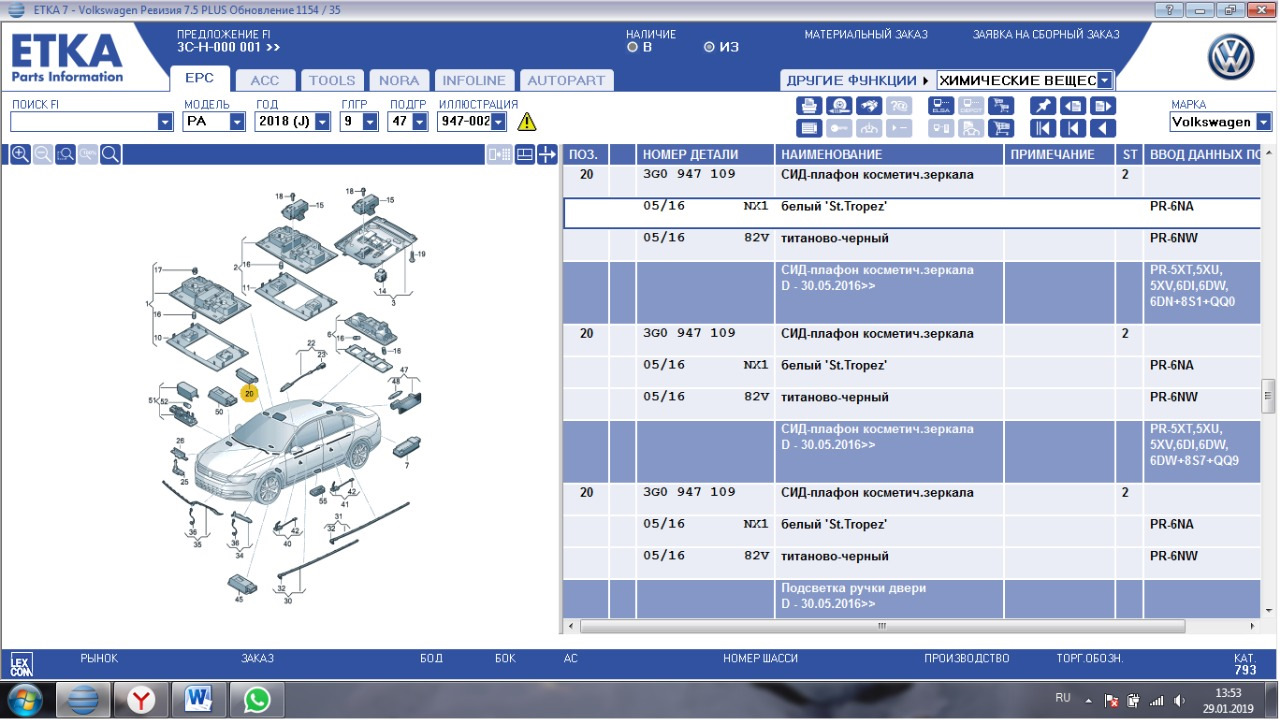This screenshot has height=724, width=1280.
Task: Open the МОДЕЛЬ dropdown showing PA
Action: tap(237, 122)
